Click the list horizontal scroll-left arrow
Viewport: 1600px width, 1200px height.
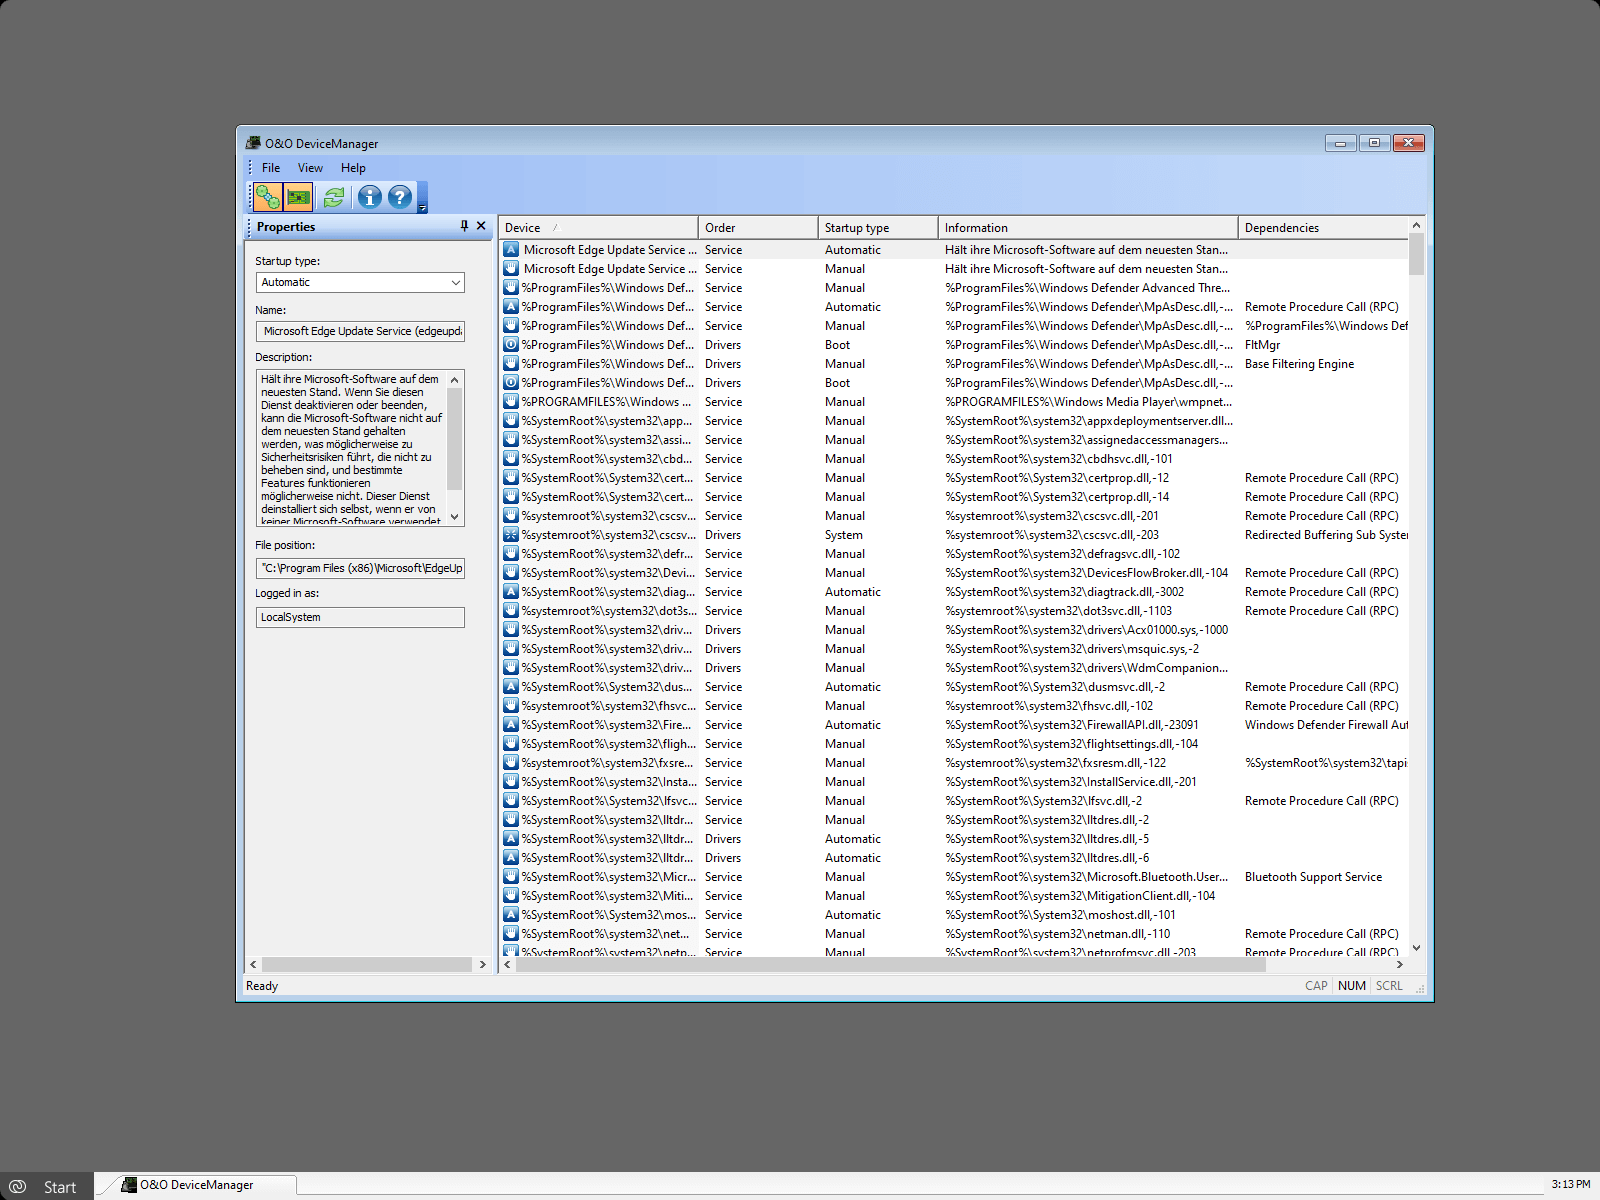click(508, 965)
